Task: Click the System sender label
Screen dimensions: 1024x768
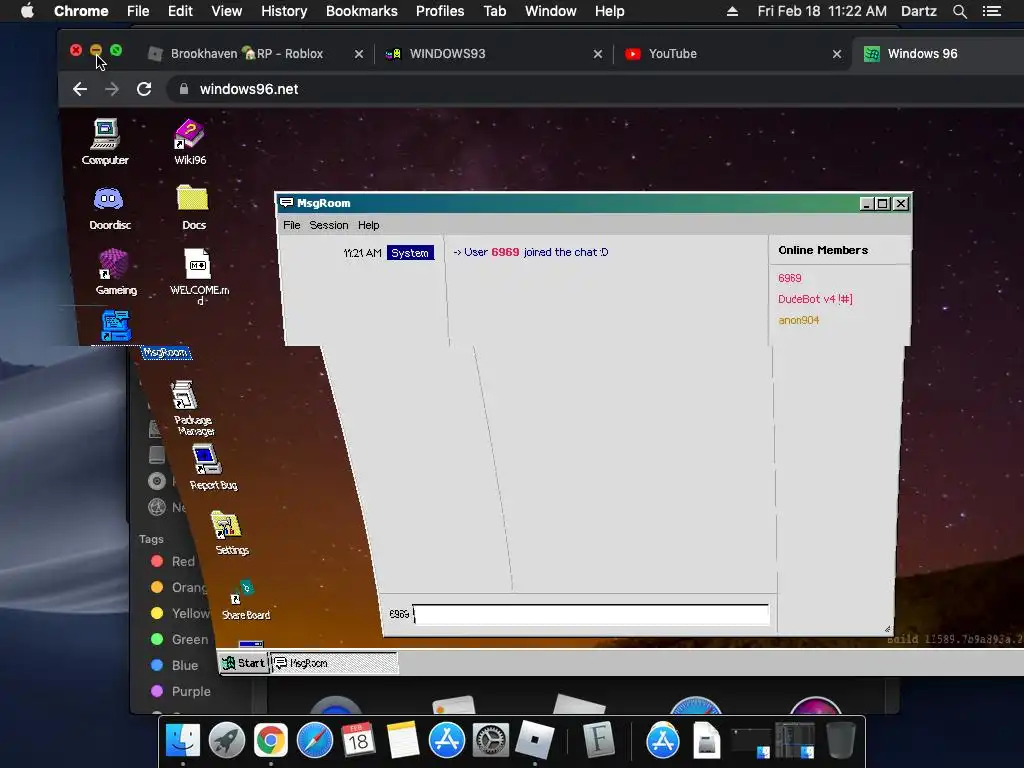Action: pyautogui.click(x=410, y=253)
